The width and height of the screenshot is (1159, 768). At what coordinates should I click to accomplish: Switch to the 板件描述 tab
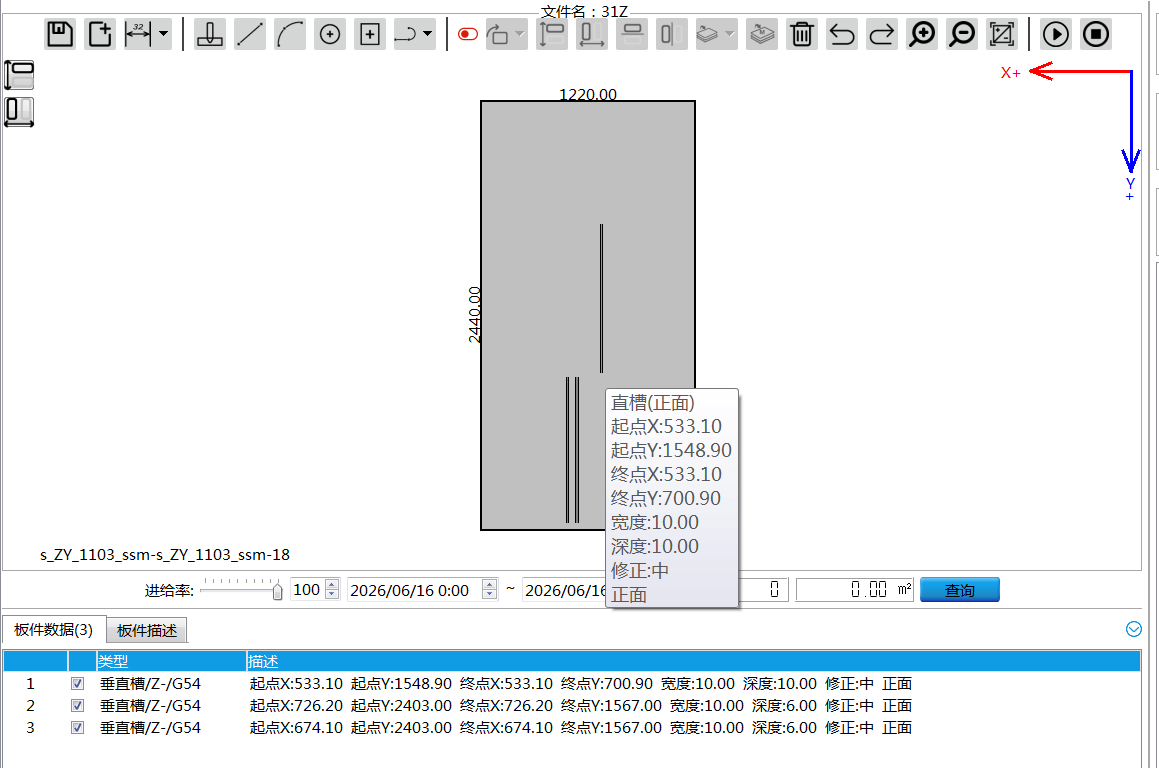point(147,631)
